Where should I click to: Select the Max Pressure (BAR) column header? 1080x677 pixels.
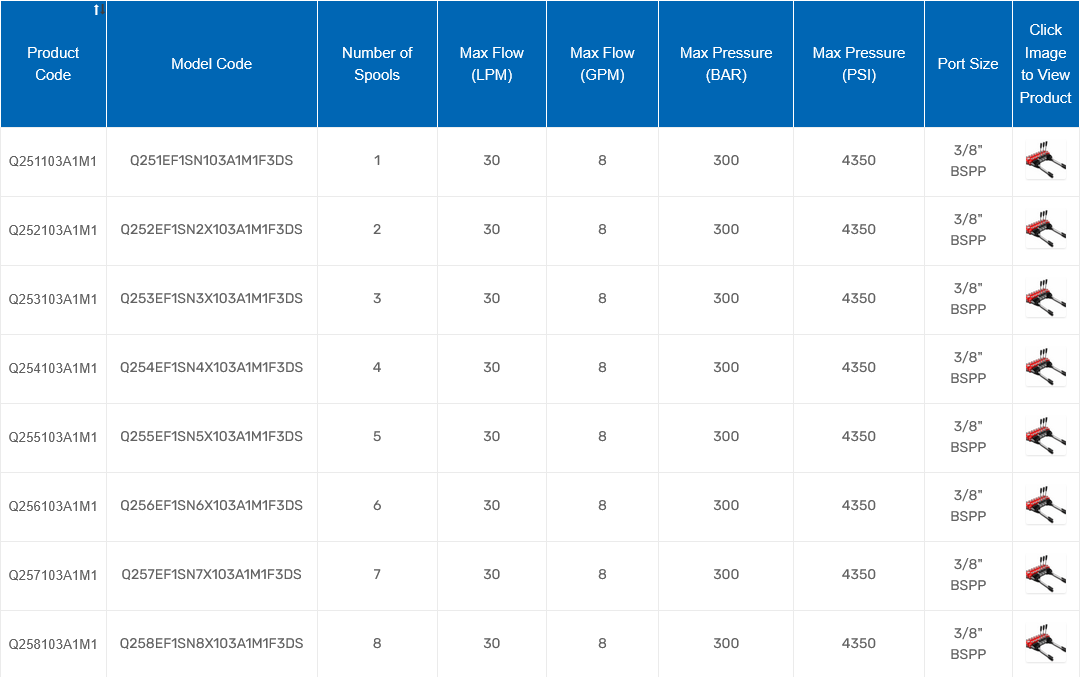click(726, 64)
